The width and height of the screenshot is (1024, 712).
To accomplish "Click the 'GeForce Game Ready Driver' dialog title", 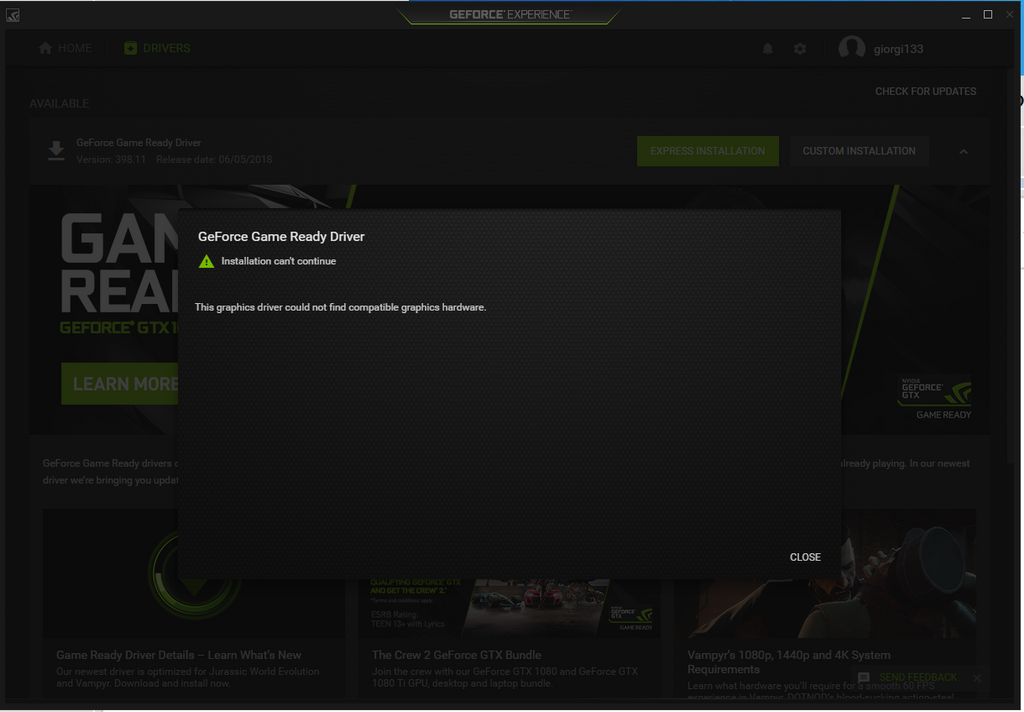I will click(x=281, y=236).
